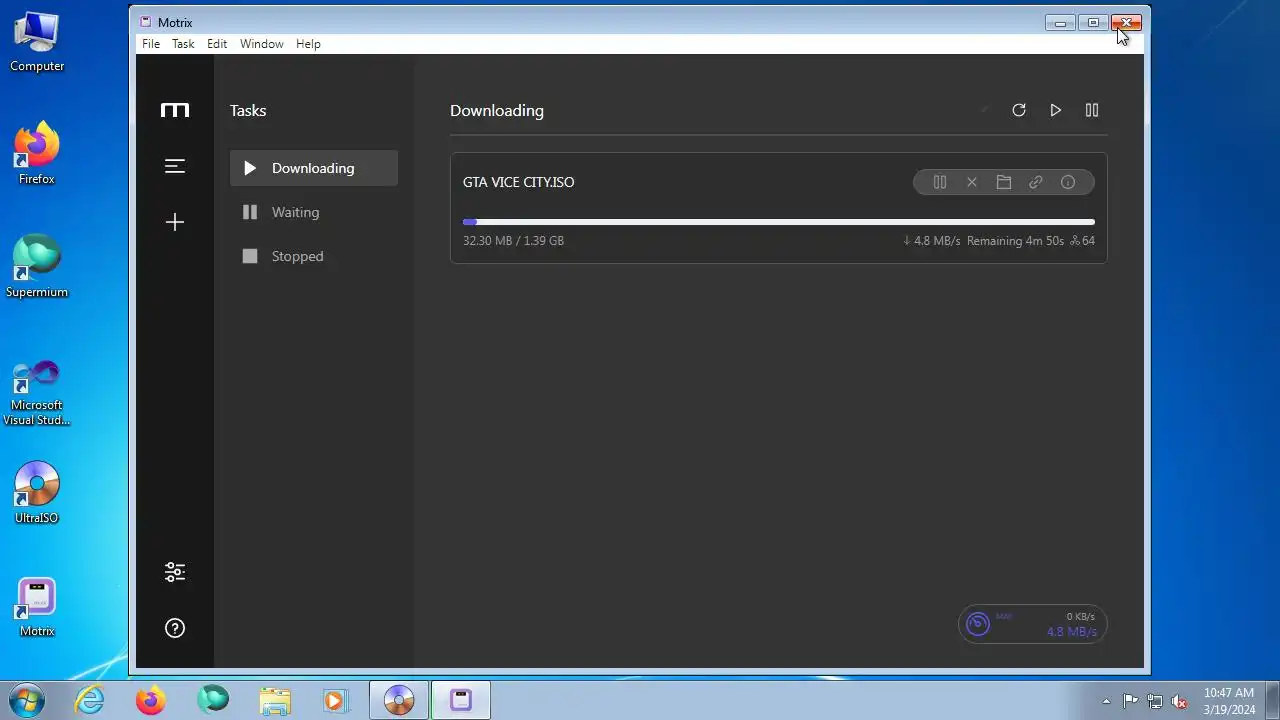The image size is (1280, 720).
Task: Switch to UltraISO in the taskbar
Action: (399, 700)
